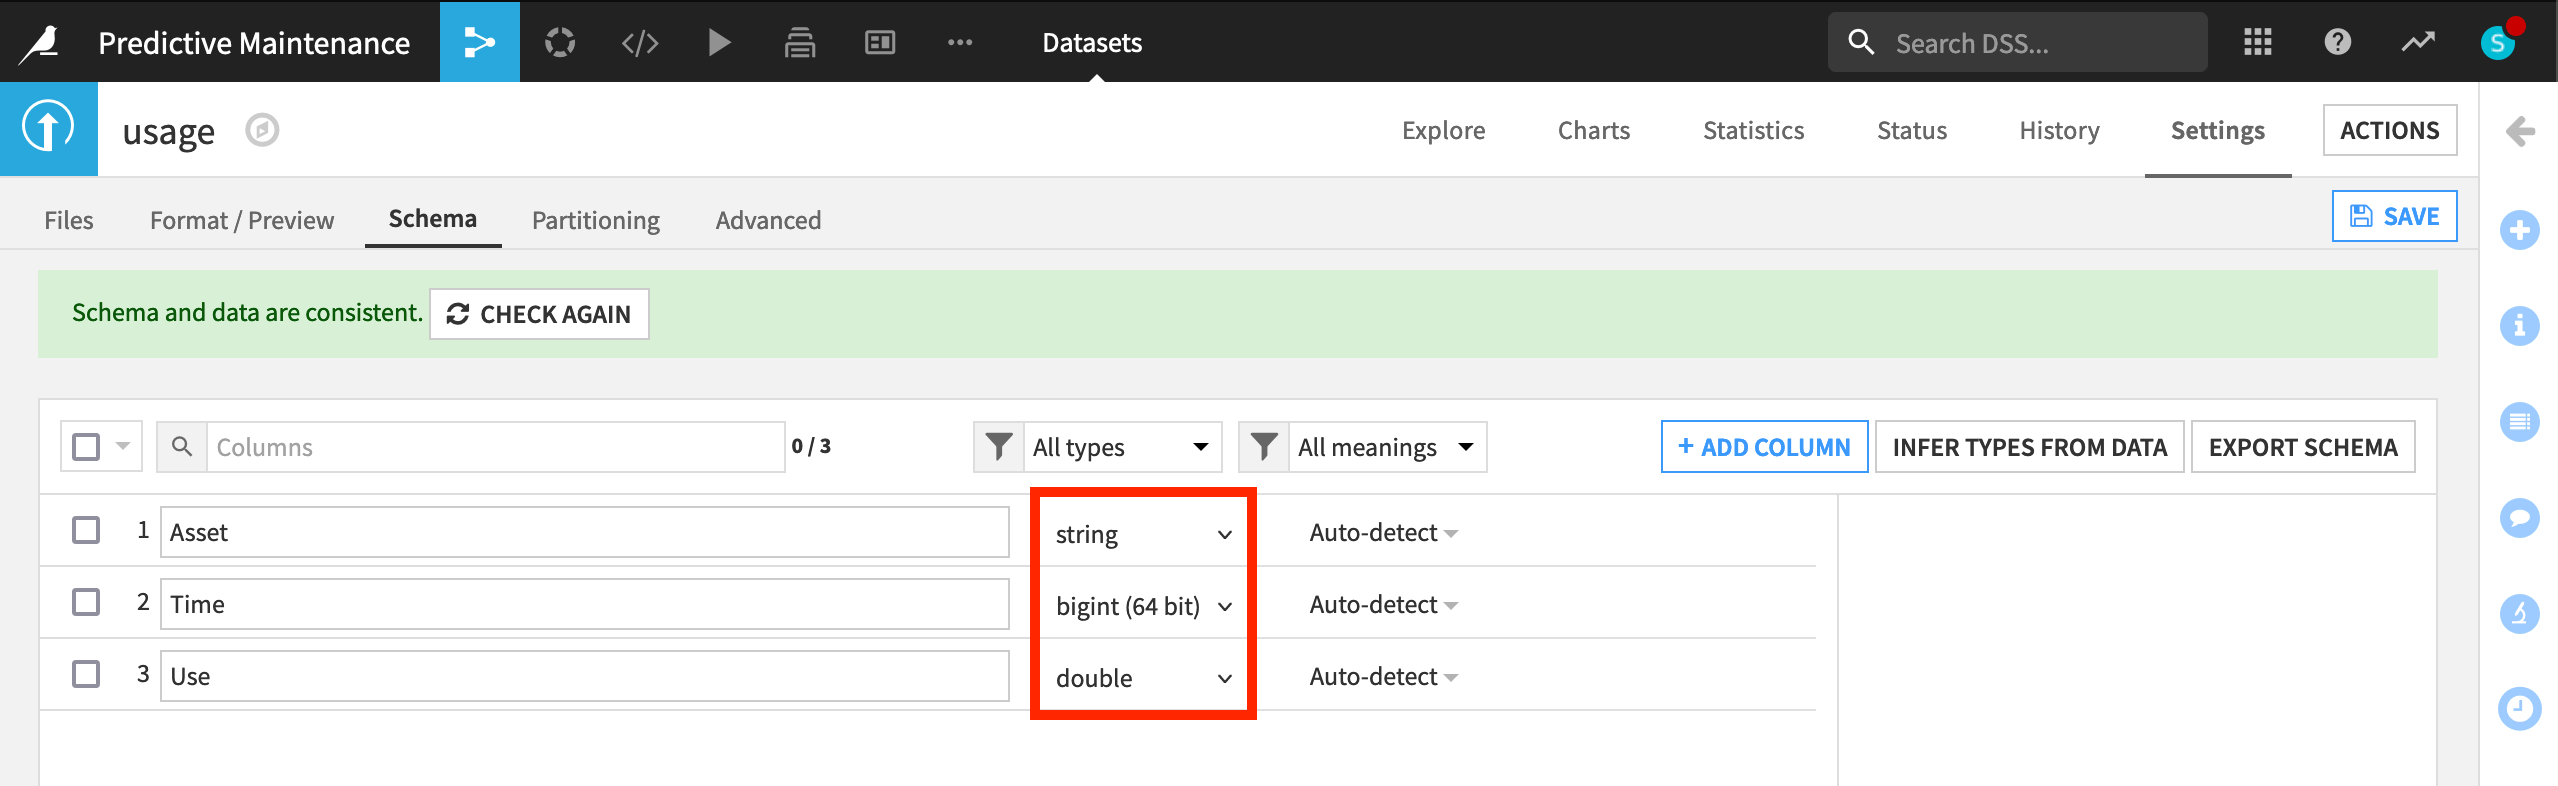Click the funnel icon beside All types
Viewport: 2558px width, 786px height.
click(999, 446)
